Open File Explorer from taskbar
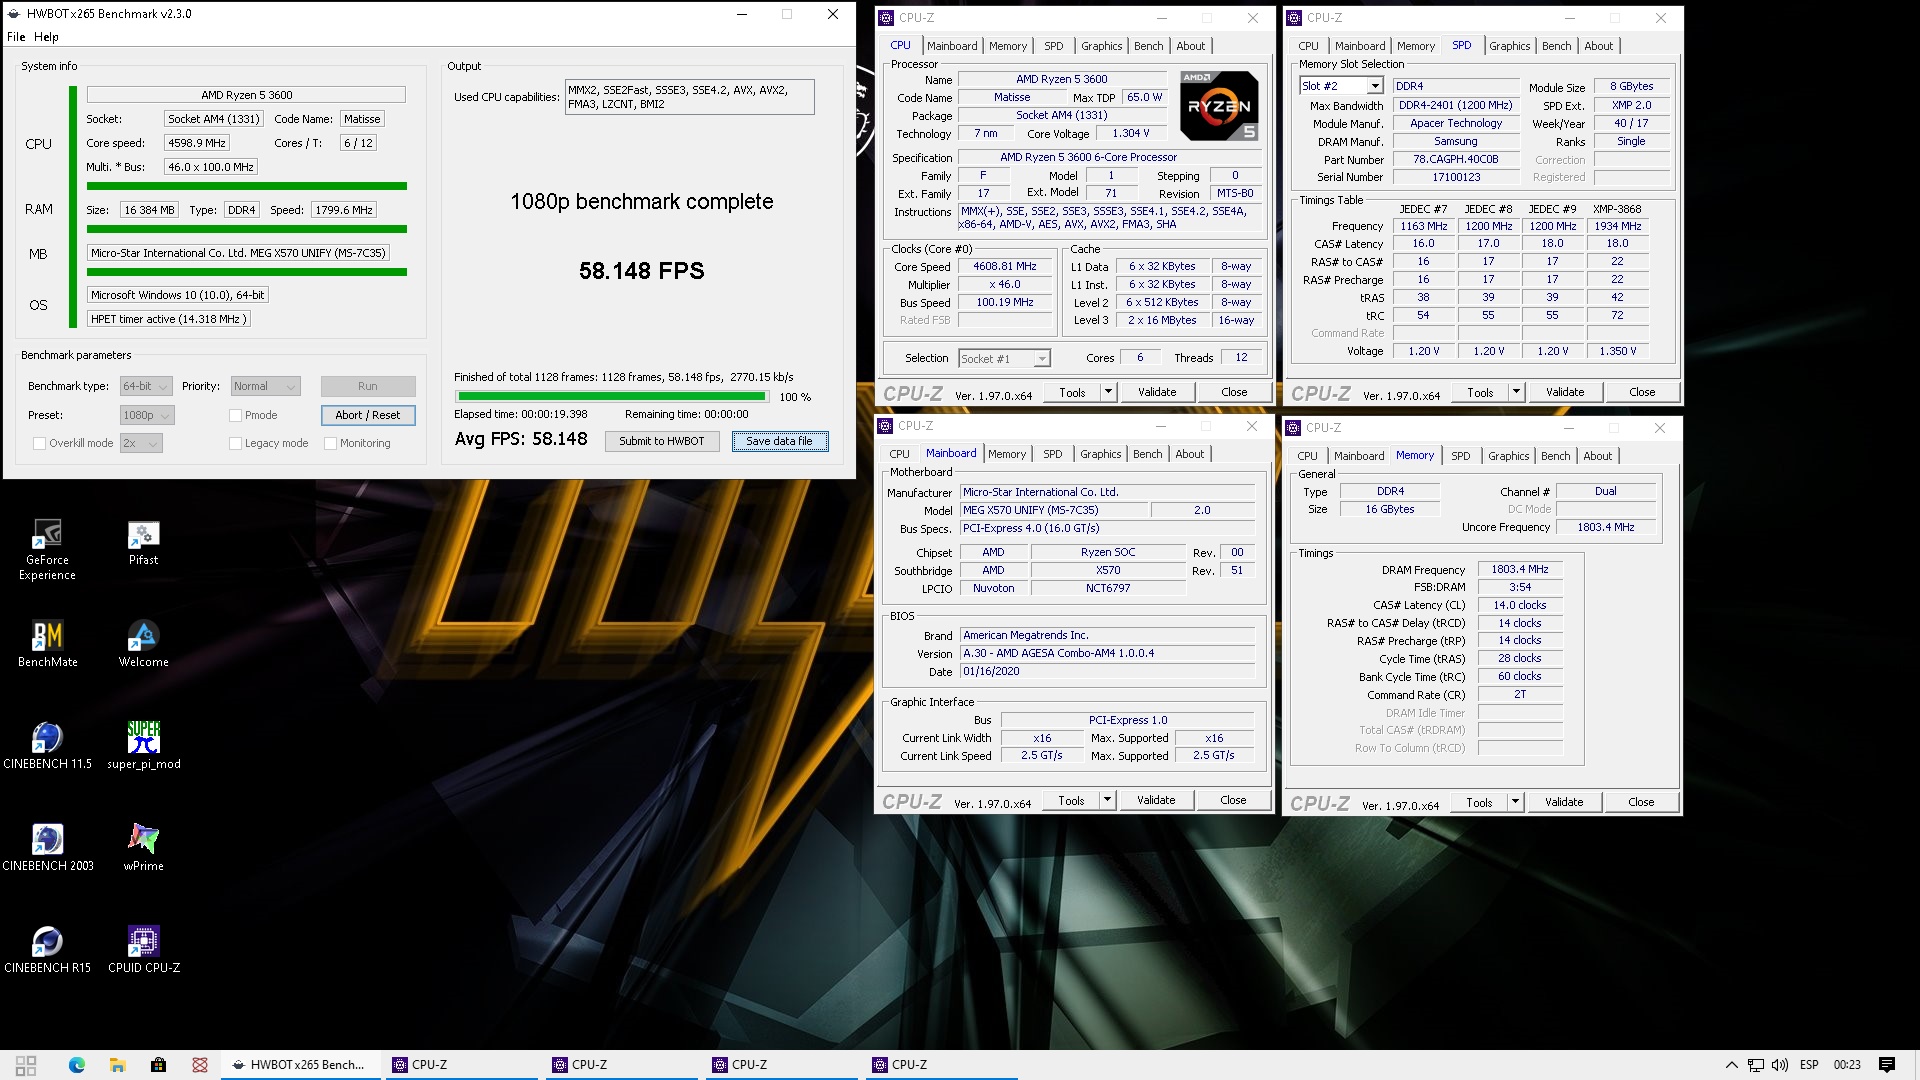The image size is (1920, 1080). point(117,1065)
